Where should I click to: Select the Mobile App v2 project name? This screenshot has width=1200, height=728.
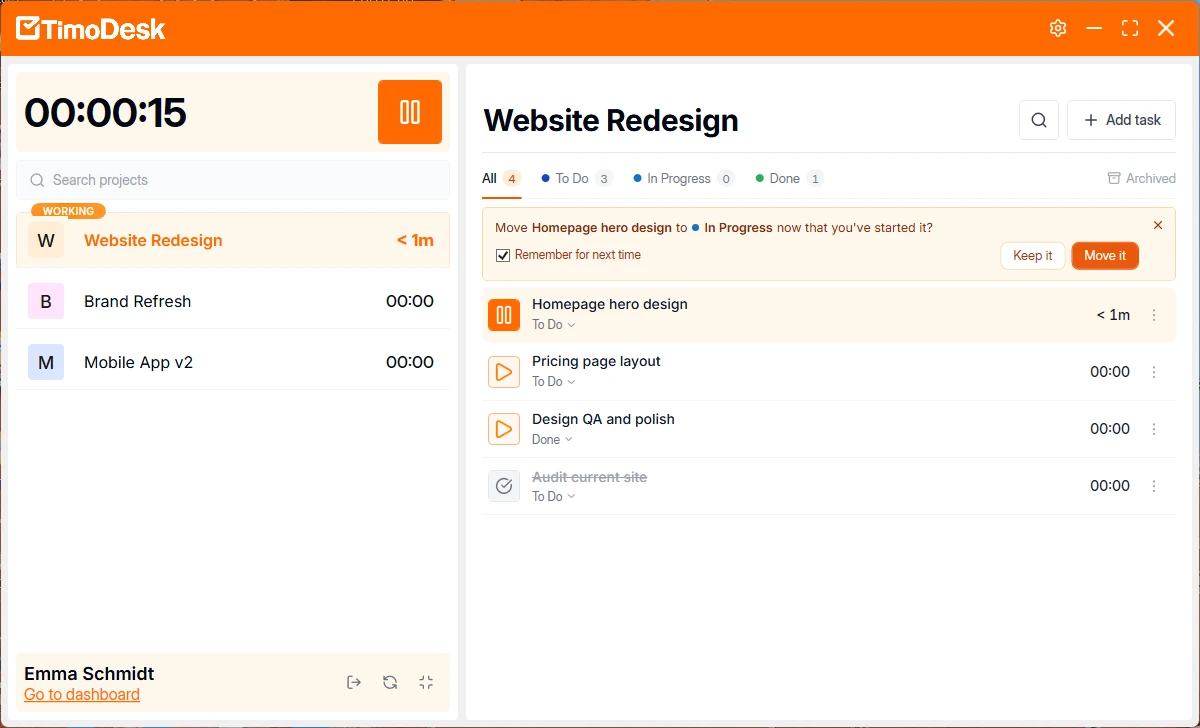(138, 362)
